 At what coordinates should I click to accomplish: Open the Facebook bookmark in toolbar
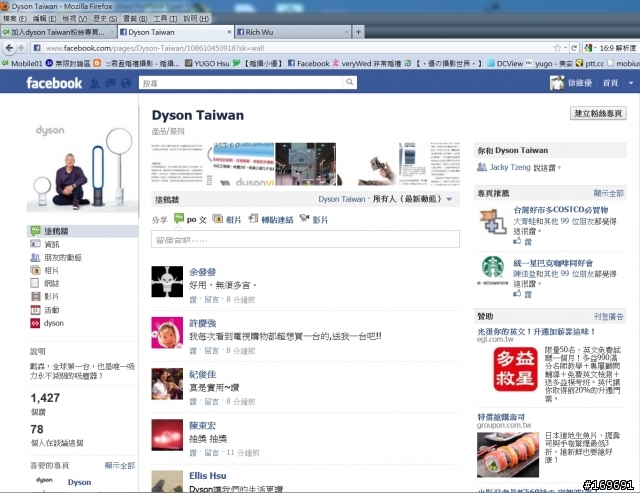(x=309, y=63)
